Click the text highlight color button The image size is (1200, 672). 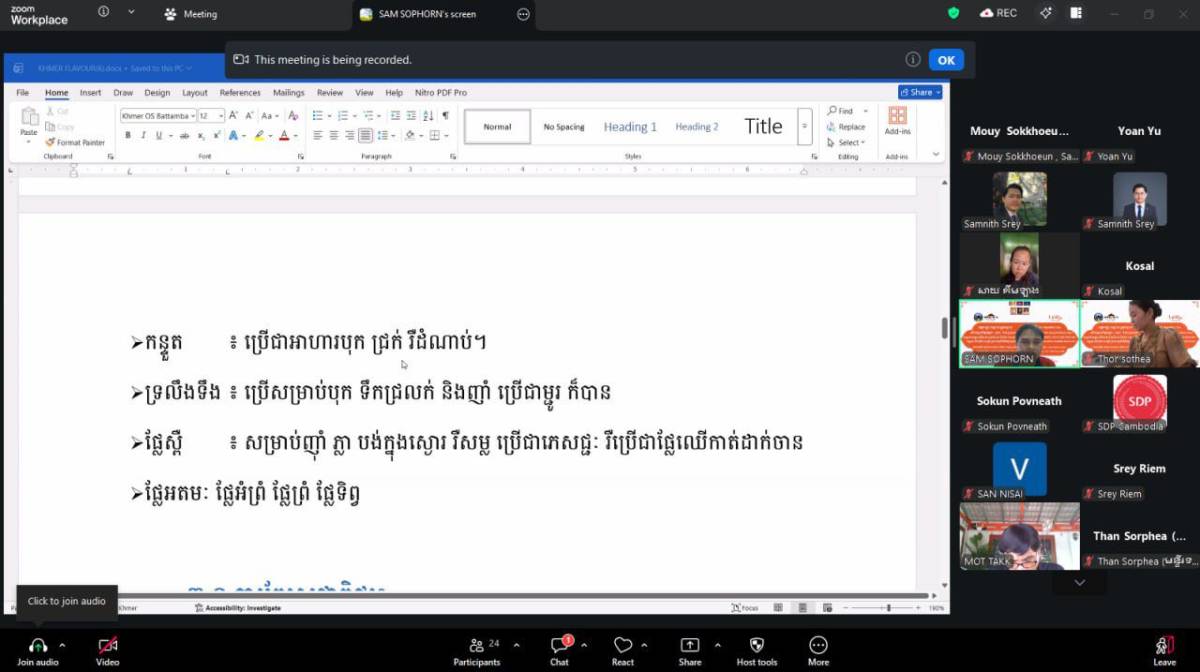tap(259, 135)
